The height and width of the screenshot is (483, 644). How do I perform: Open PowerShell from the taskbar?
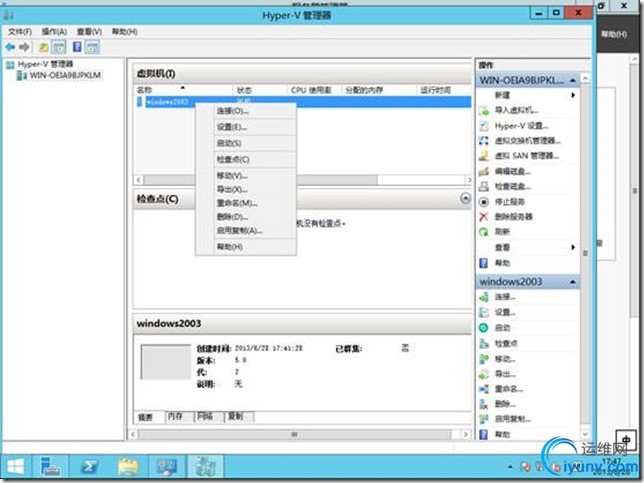point(90,467)
